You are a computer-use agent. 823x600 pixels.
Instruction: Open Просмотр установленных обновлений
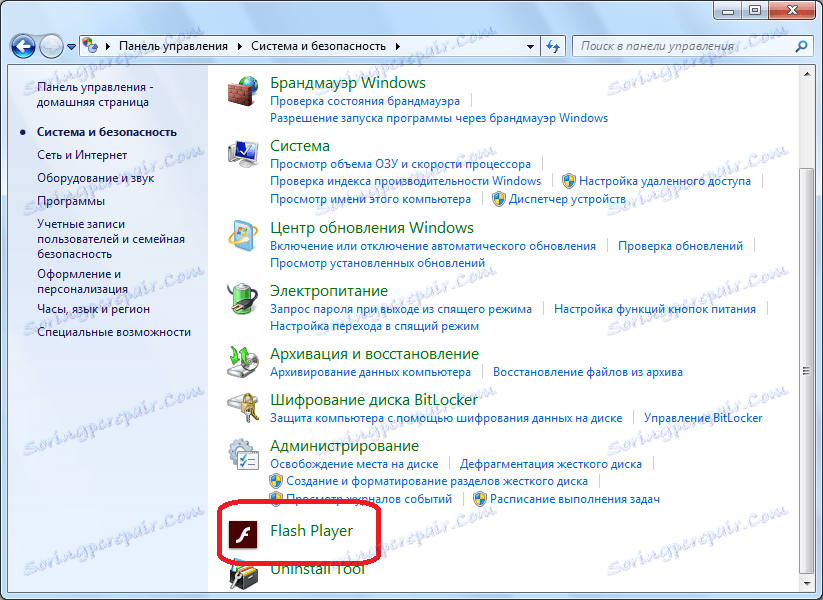tap(377, 263)
